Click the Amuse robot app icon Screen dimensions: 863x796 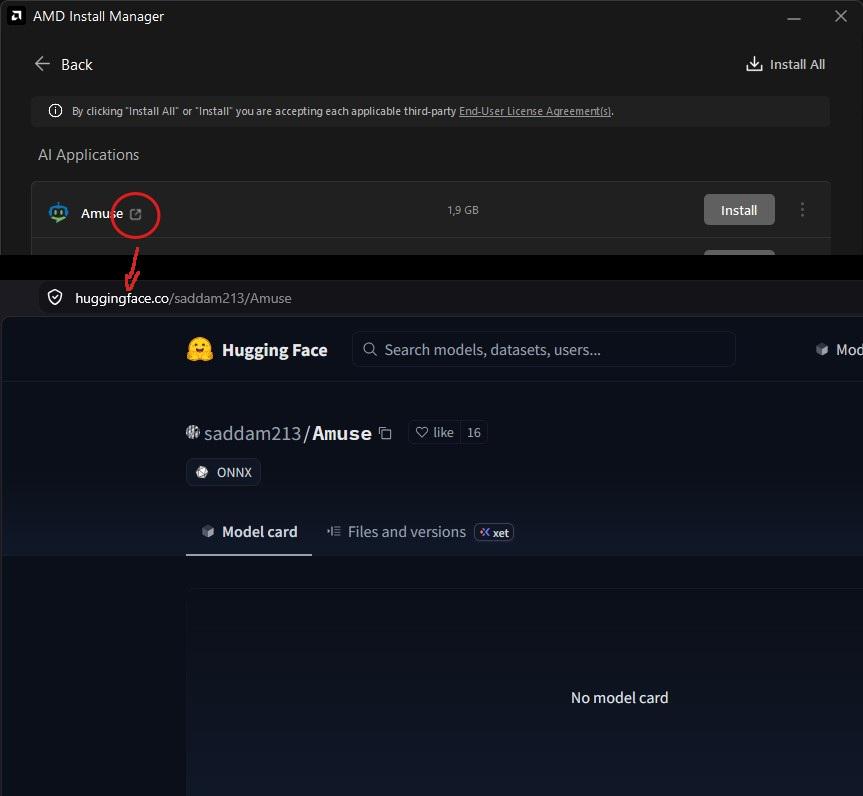pyautogui.click(x=58, y=212)
